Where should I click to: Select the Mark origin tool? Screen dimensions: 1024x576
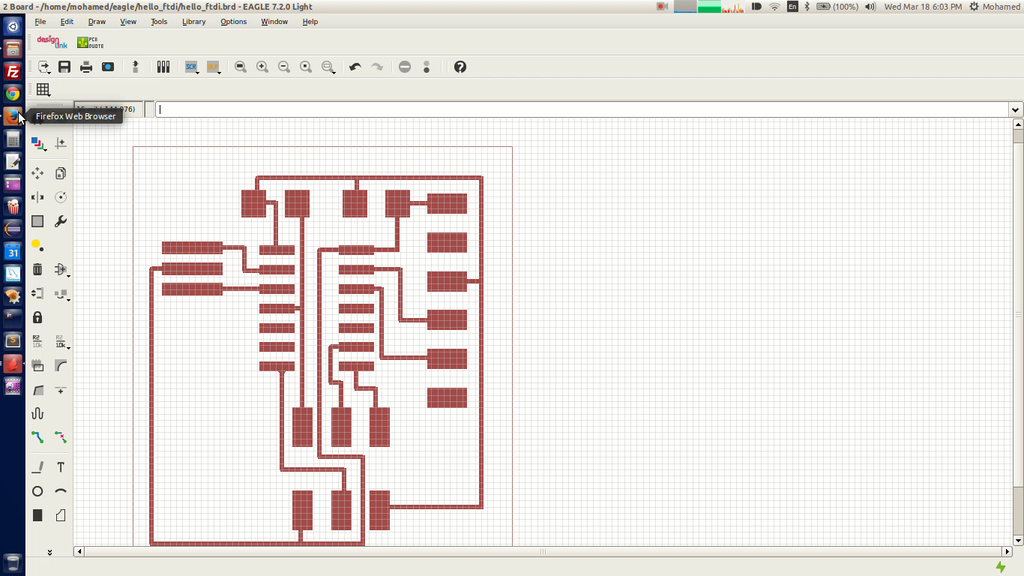(61, 143)
